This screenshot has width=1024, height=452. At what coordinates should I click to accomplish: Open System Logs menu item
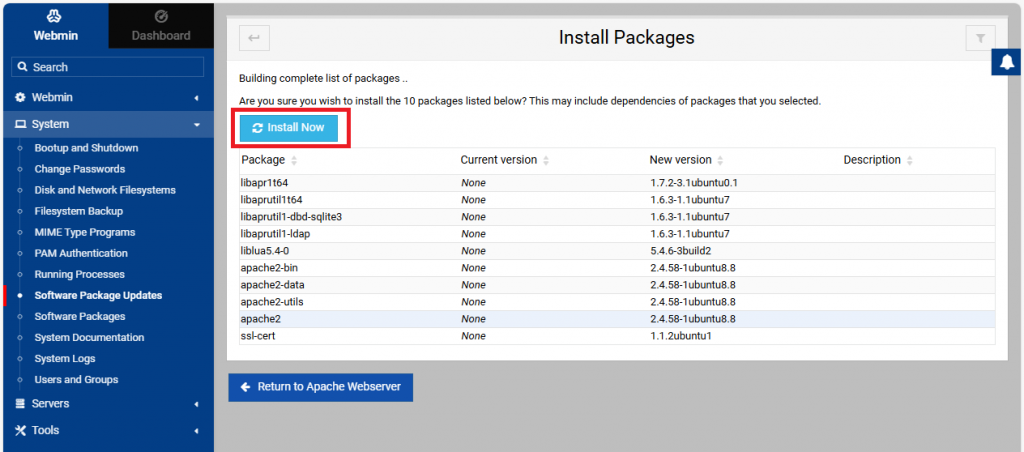pyautogui.click(x=65, y=359)
